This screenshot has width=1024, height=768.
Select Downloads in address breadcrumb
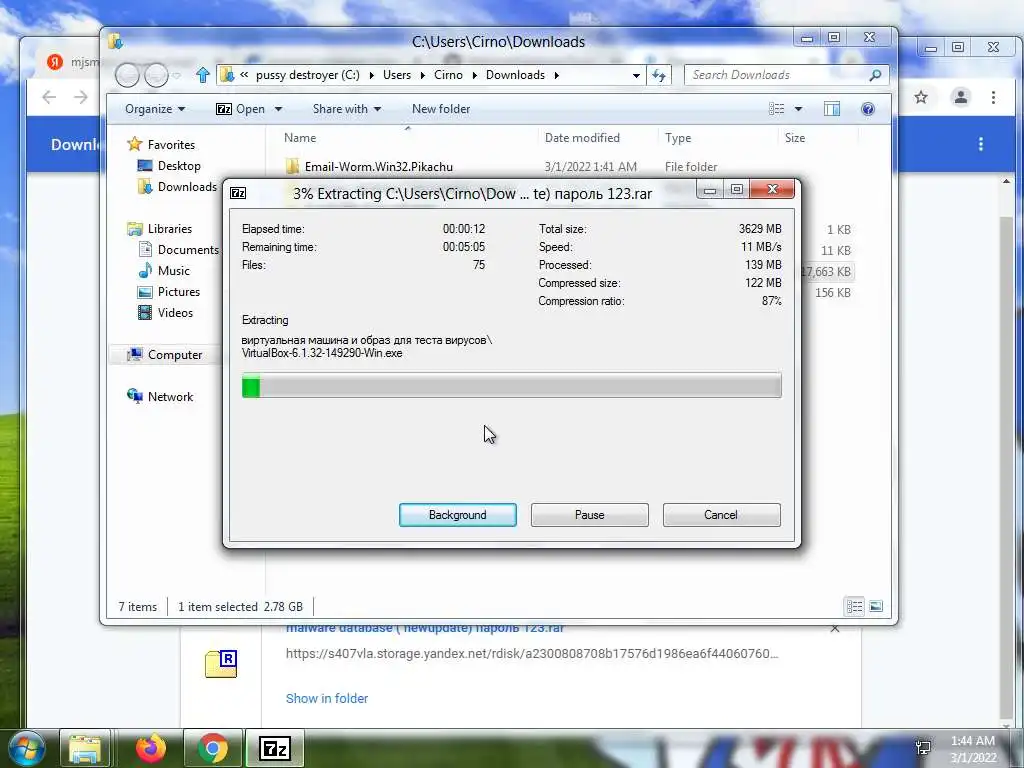pos(515,75)
